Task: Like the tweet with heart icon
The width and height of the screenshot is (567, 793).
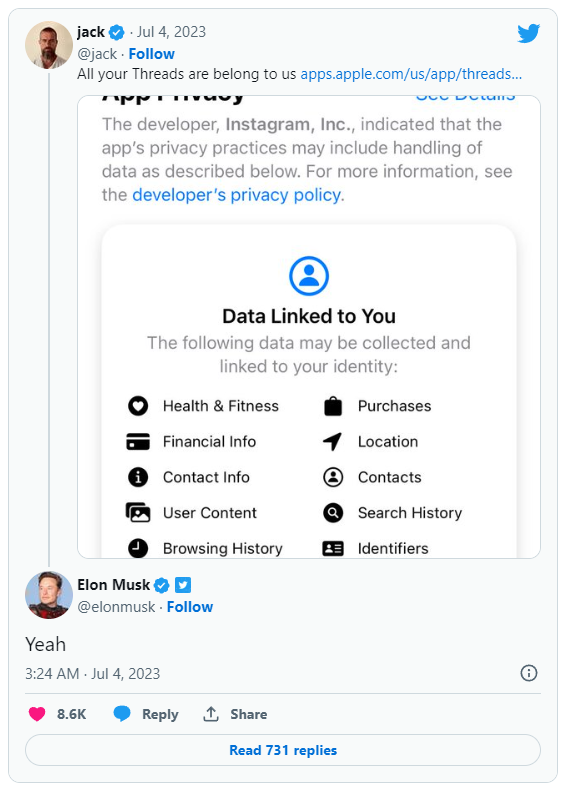Action: click(x=37, y=714)
